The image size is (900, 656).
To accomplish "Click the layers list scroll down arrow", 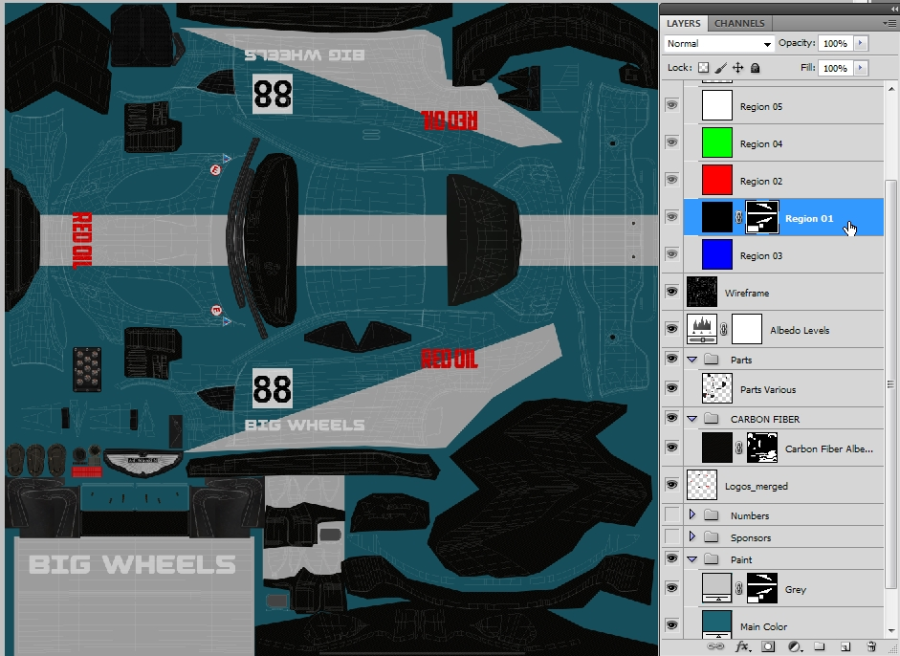I will tap(891, 630).
